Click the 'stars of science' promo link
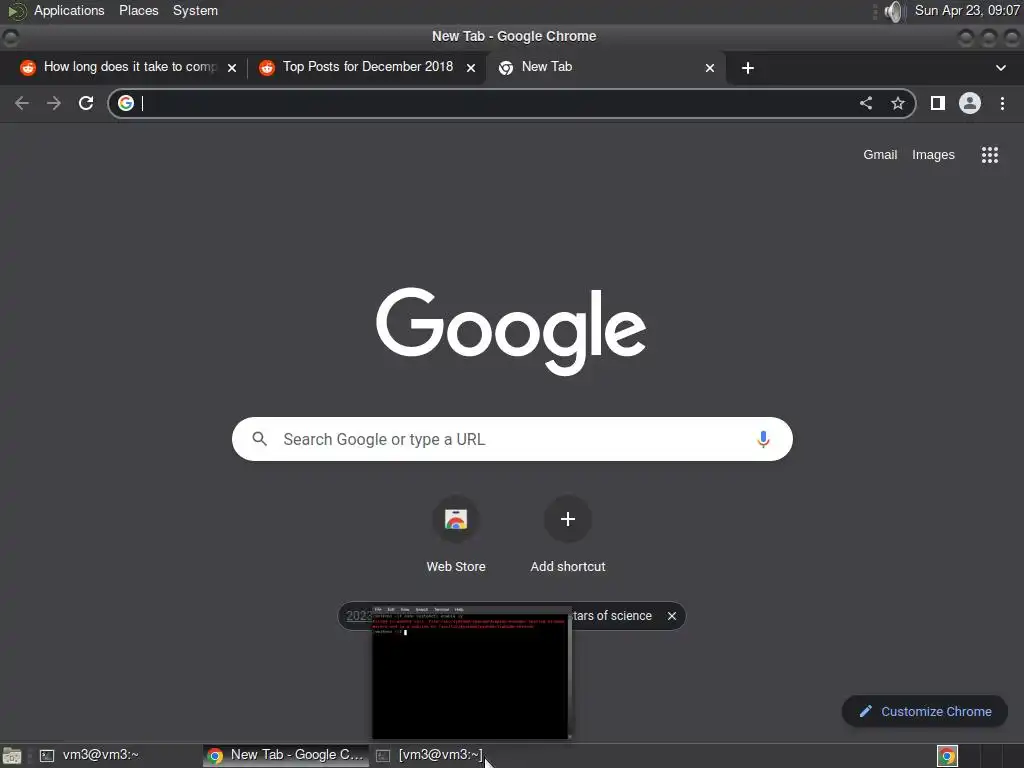1024x768 pixels. (612, 616)
